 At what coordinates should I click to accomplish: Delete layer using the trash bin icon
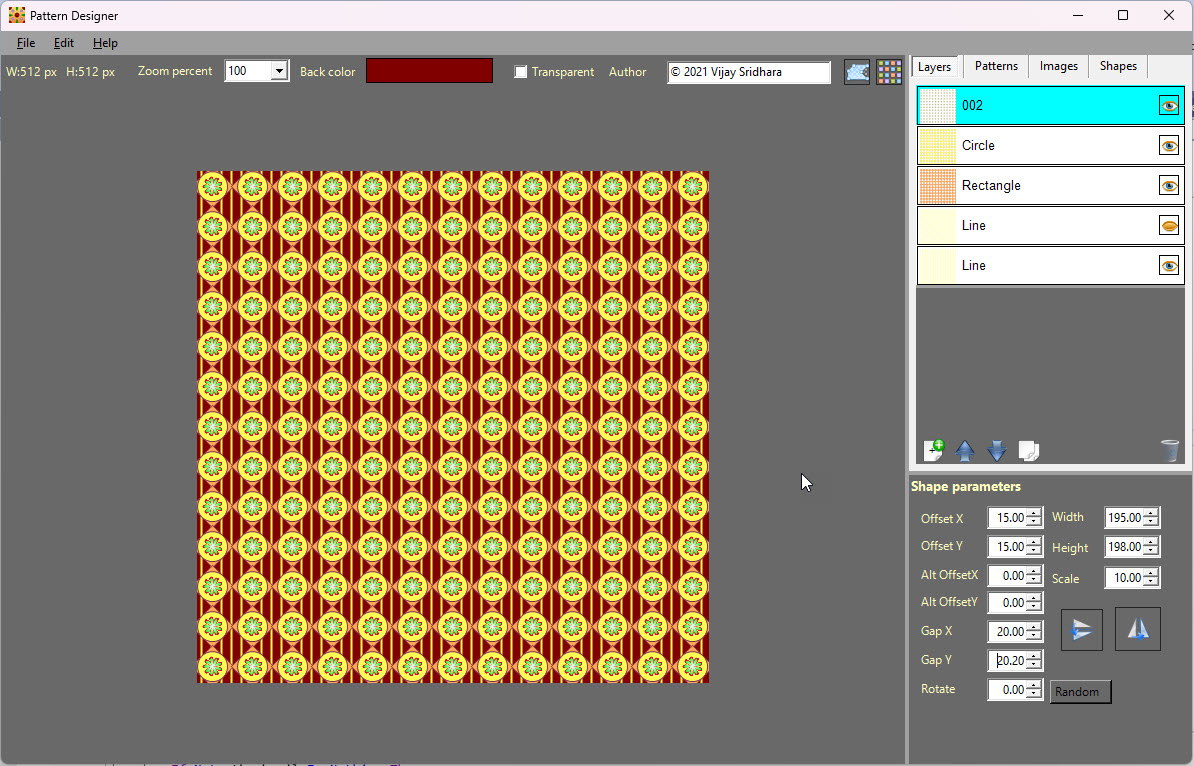point(1170,451)
